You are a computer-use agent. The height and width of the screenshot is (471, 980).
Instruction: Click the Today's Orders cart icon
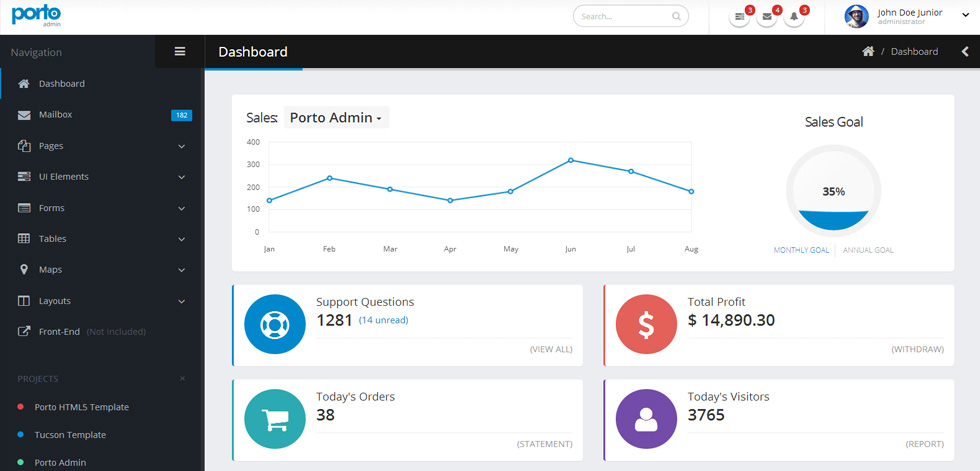click(x=274, y=419)
